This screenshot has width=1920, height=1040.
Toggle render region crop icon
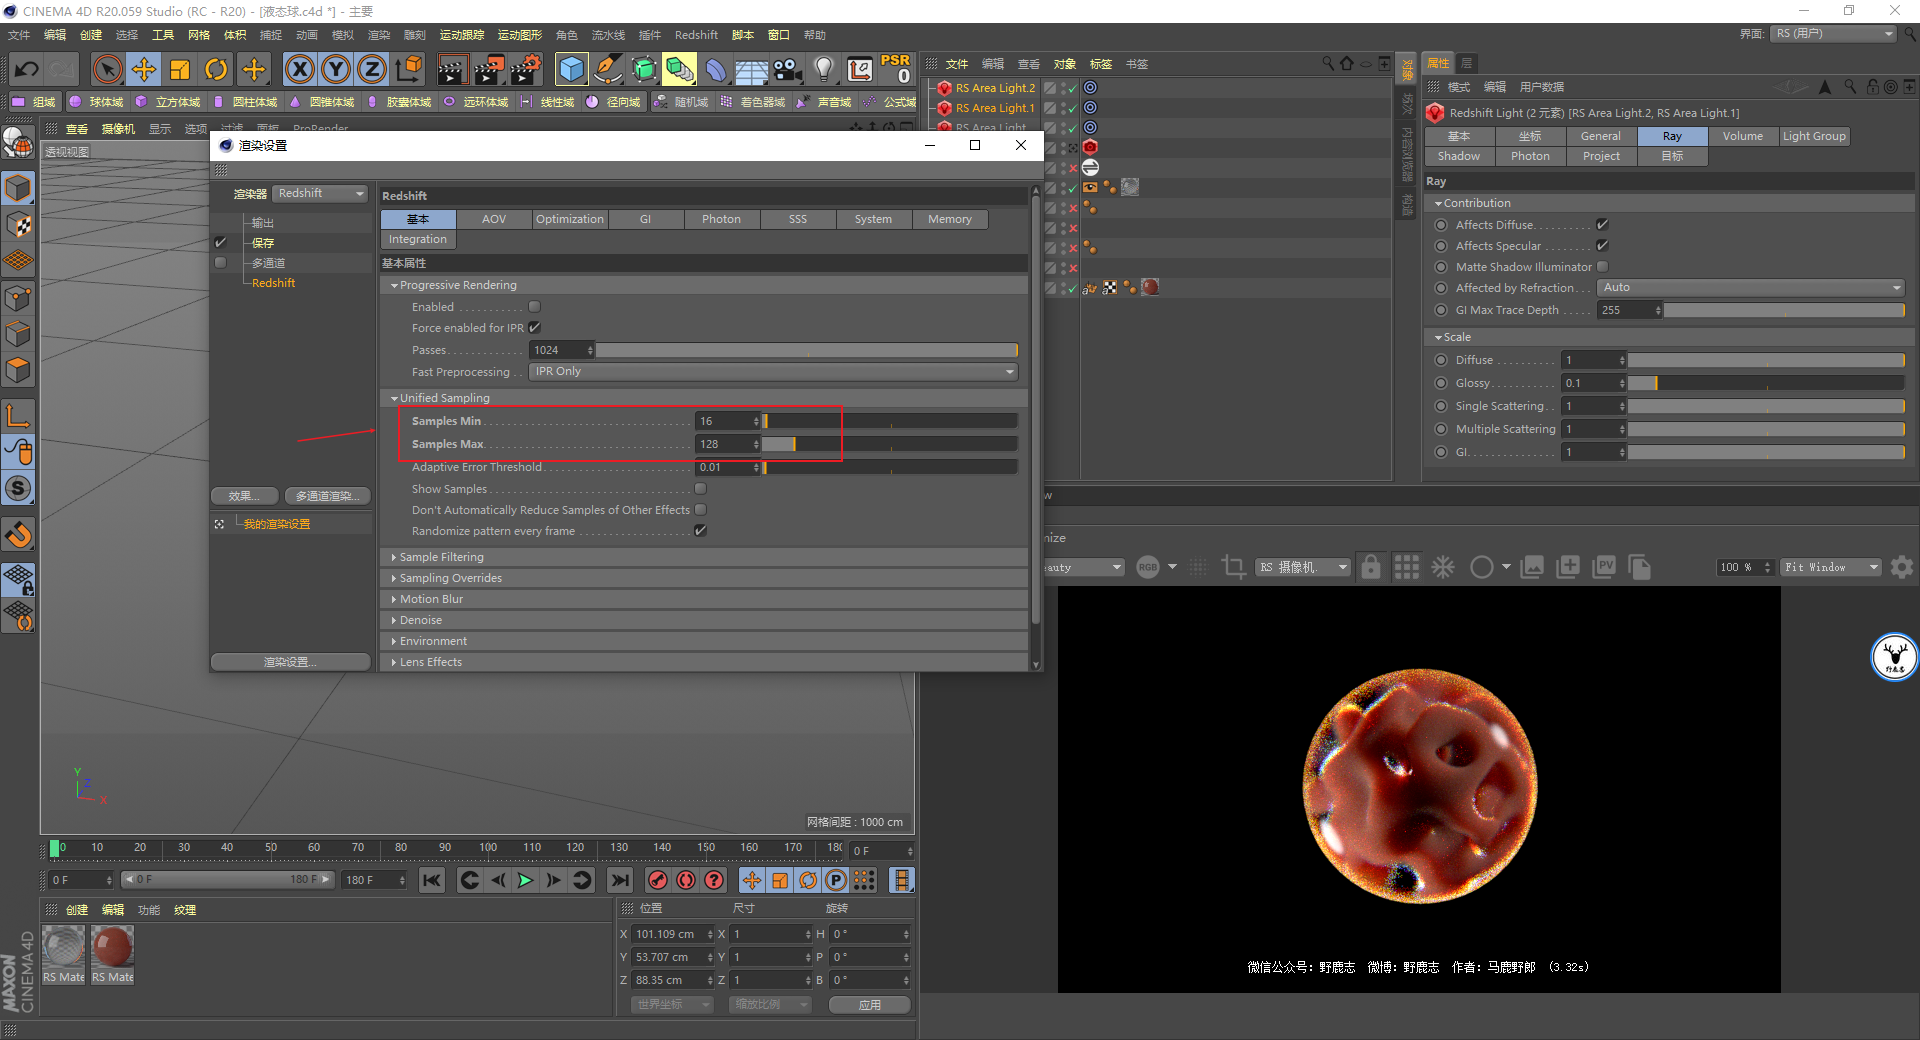tap(1234, 567)
